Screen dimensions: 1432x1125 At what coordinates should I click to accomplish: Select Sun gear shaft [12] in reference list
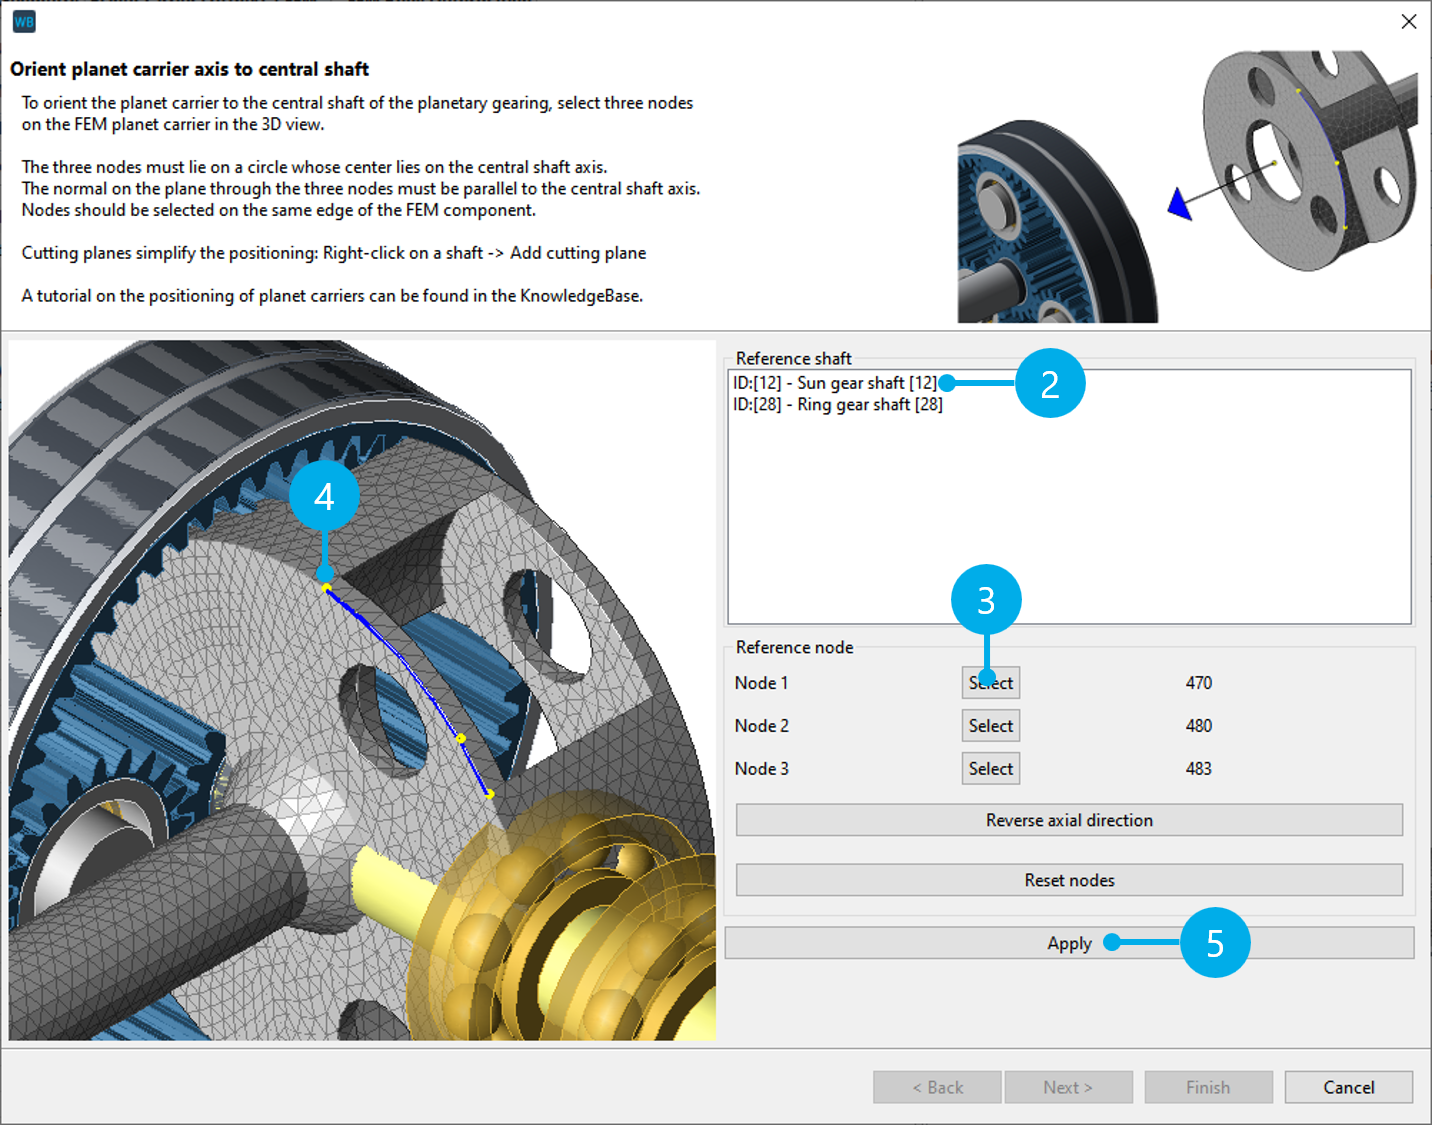point(834,383)
